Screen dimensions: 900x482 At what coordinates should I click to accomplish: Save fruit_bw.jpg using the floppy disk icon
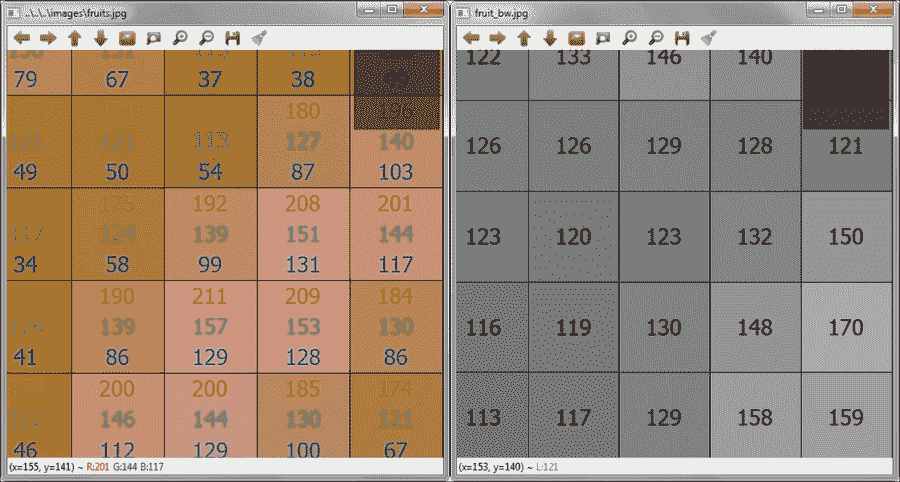(x=683, y=38)
